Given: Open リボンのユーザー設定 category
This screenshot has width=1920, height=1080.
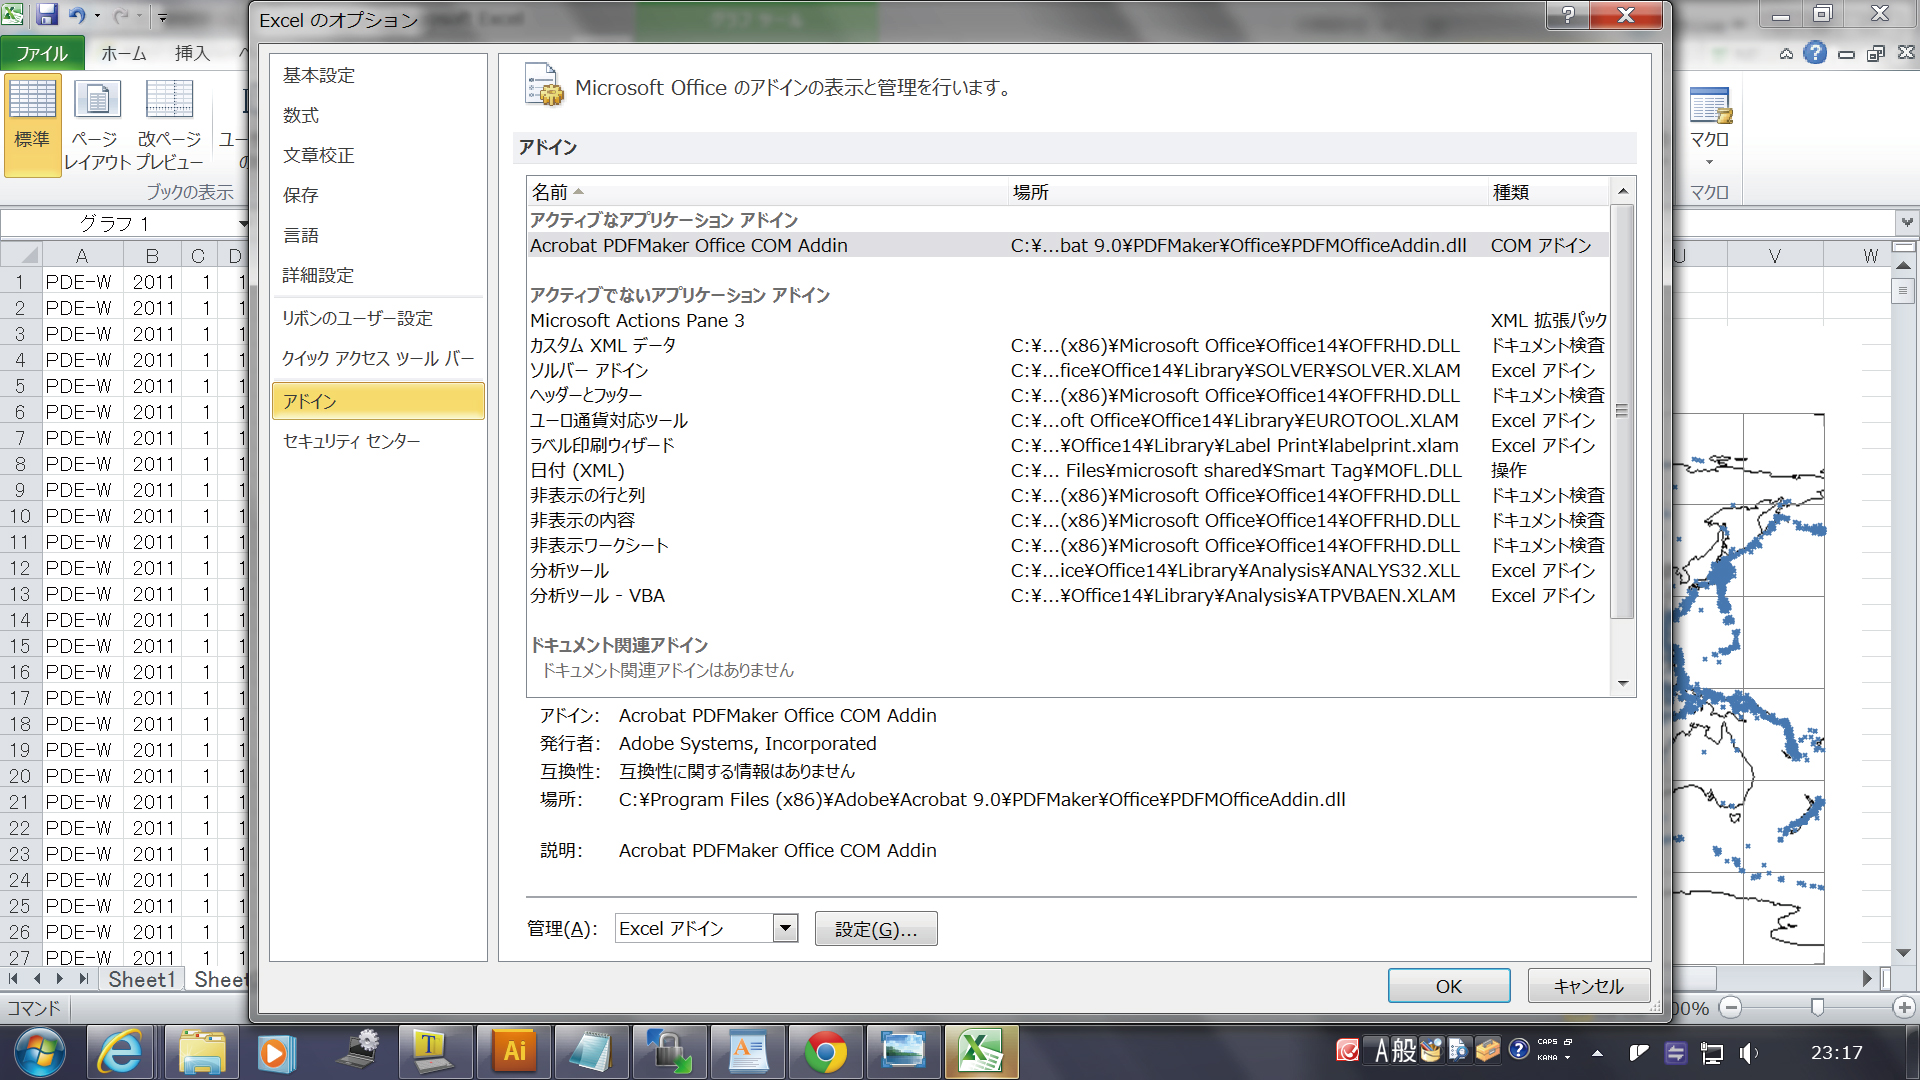Looking at the screenshot, I should tap(358, 318).
